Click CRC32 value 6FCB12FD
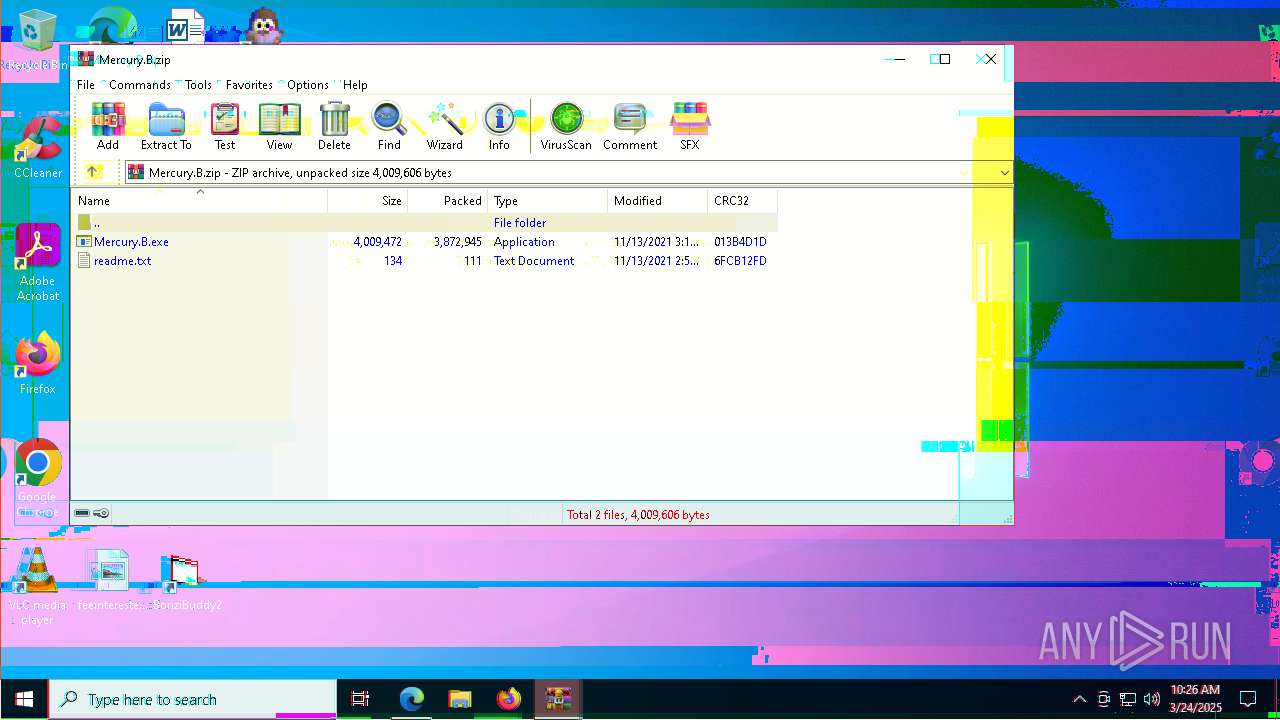Image resolution: width=1280 pixels, height=720 pixels. pyautogui.click(x=740, y=261)
